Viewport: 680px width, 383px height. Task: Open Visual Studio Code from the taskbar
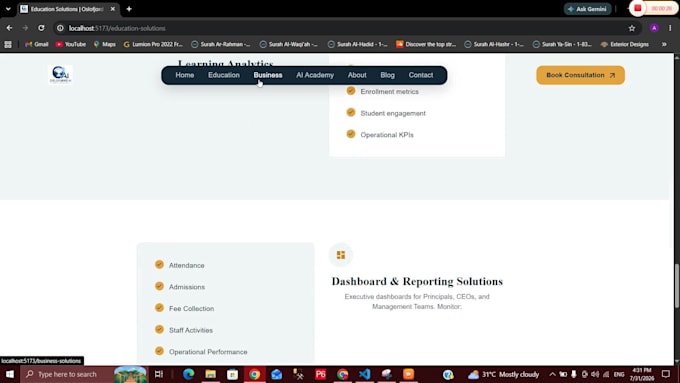point(364,374)
